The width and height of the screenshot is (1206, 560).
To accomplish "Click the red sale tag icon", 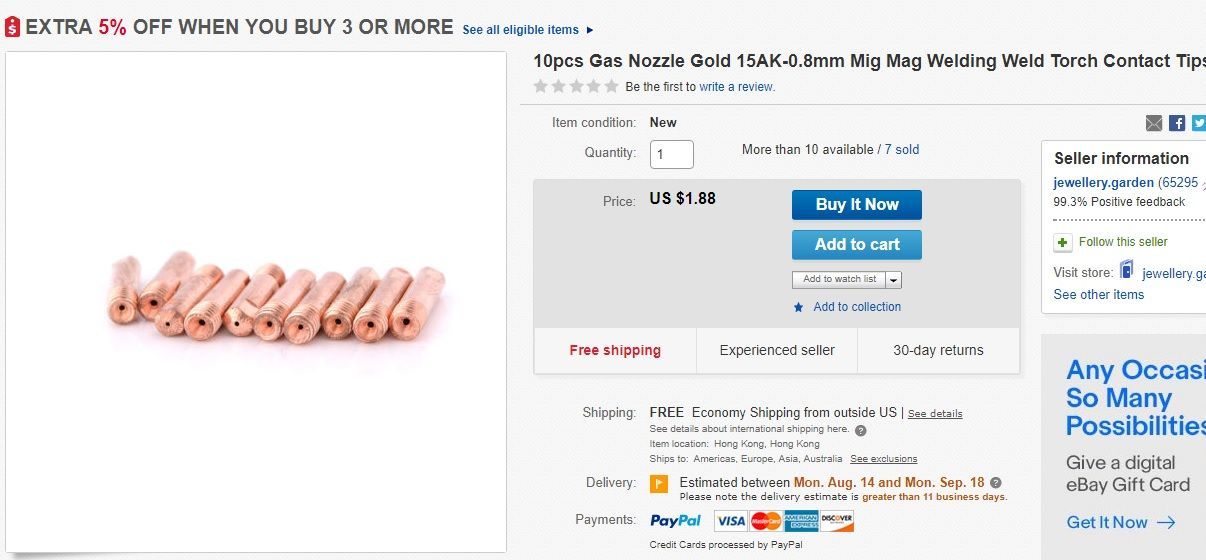I will pyautogui.click(x=12, y=28).
